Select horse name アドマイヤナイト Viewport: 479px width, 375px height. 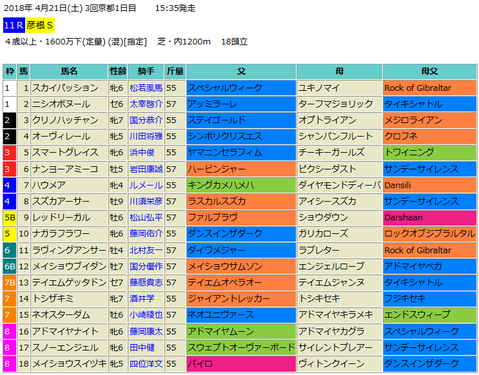click(x=65, y=331)
